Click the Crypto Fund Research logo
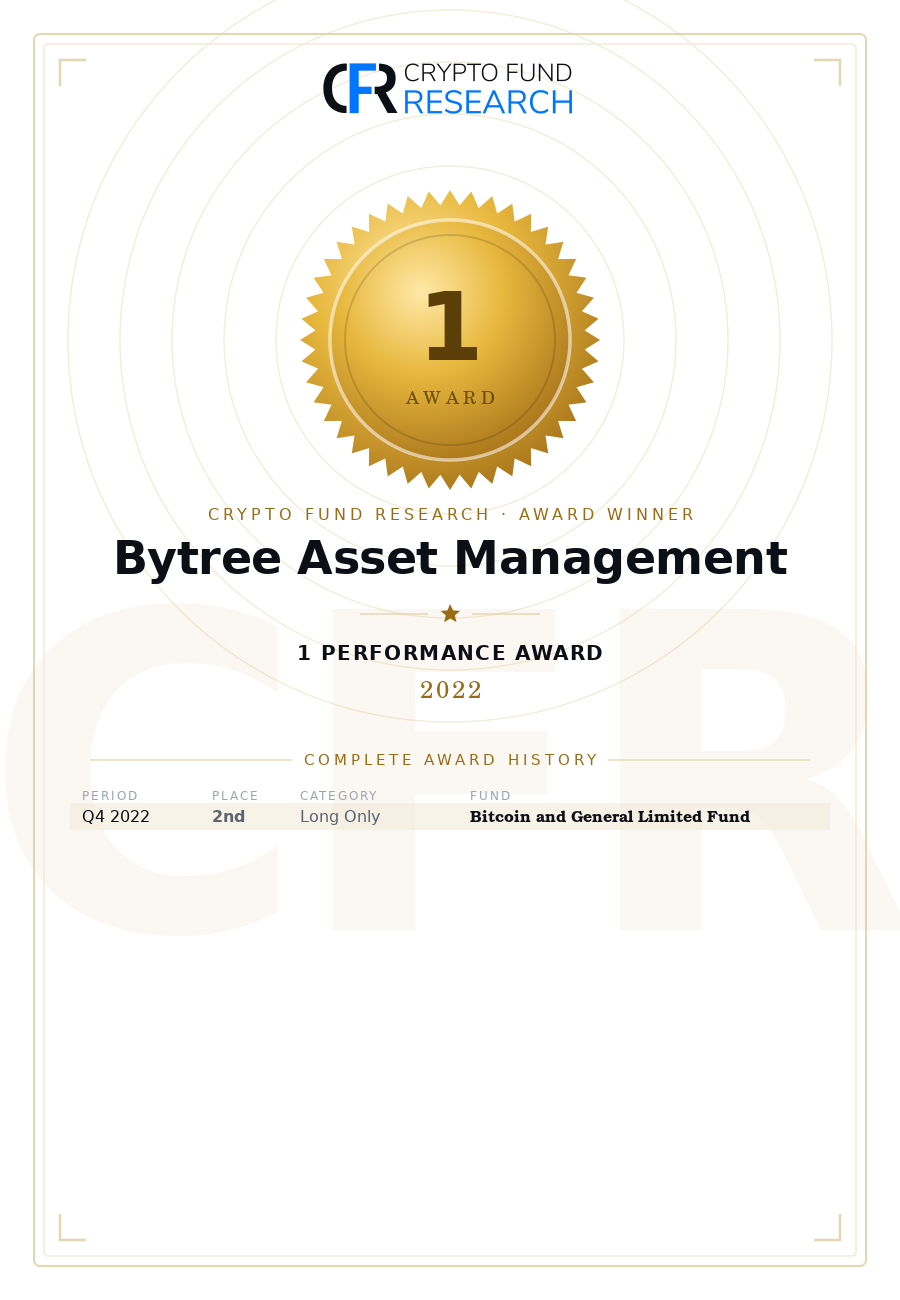 [x=448, y=89]
